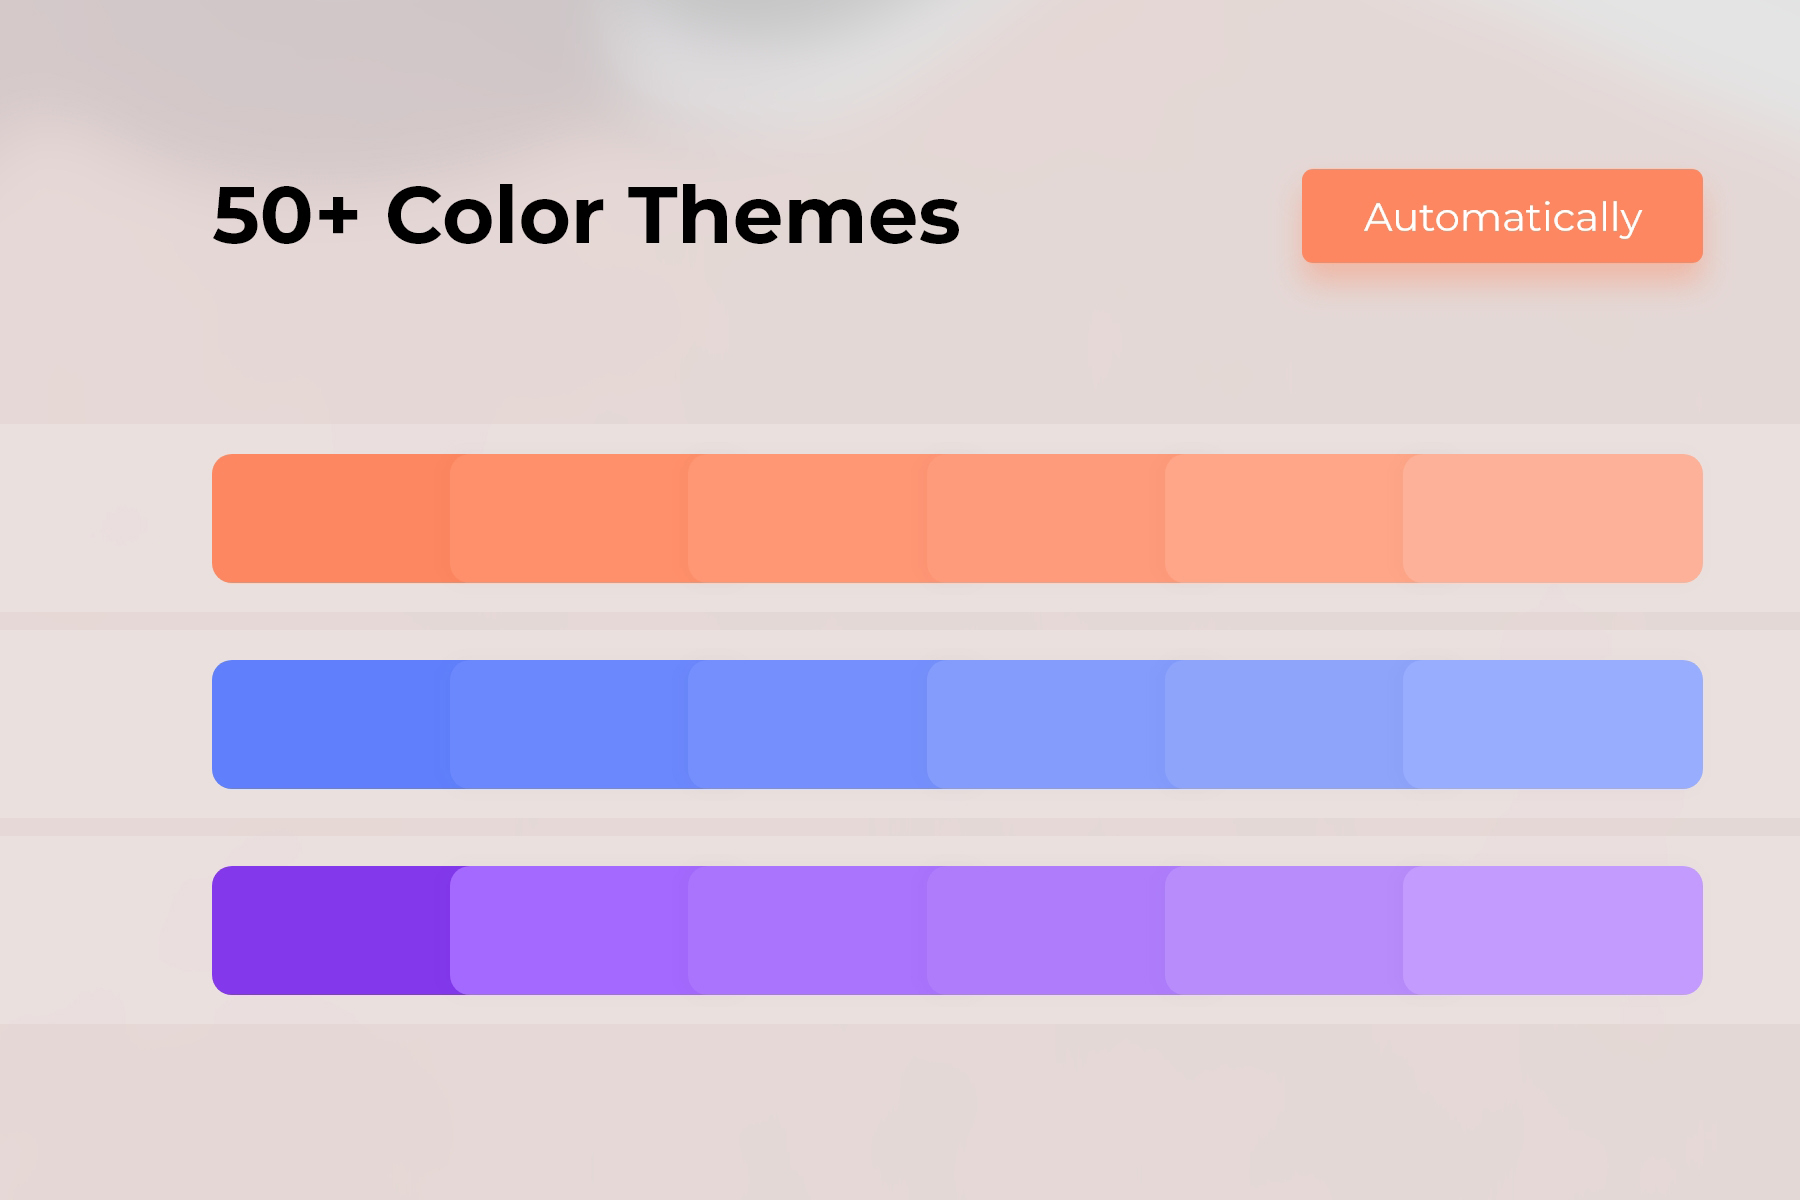Select the second-lightest purple swatch
1800x1200 pixels.
point(1283,930)
